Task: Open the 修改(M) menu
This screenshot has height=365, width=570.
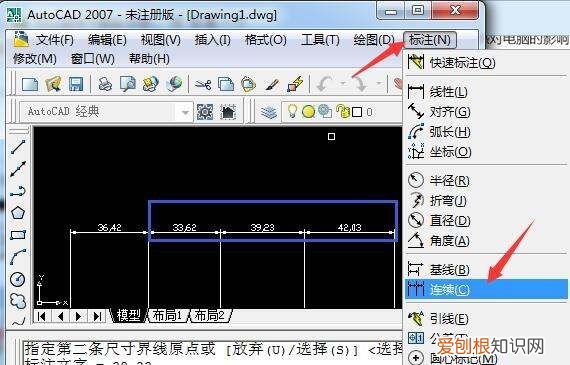Action: (x=35, y=59)
